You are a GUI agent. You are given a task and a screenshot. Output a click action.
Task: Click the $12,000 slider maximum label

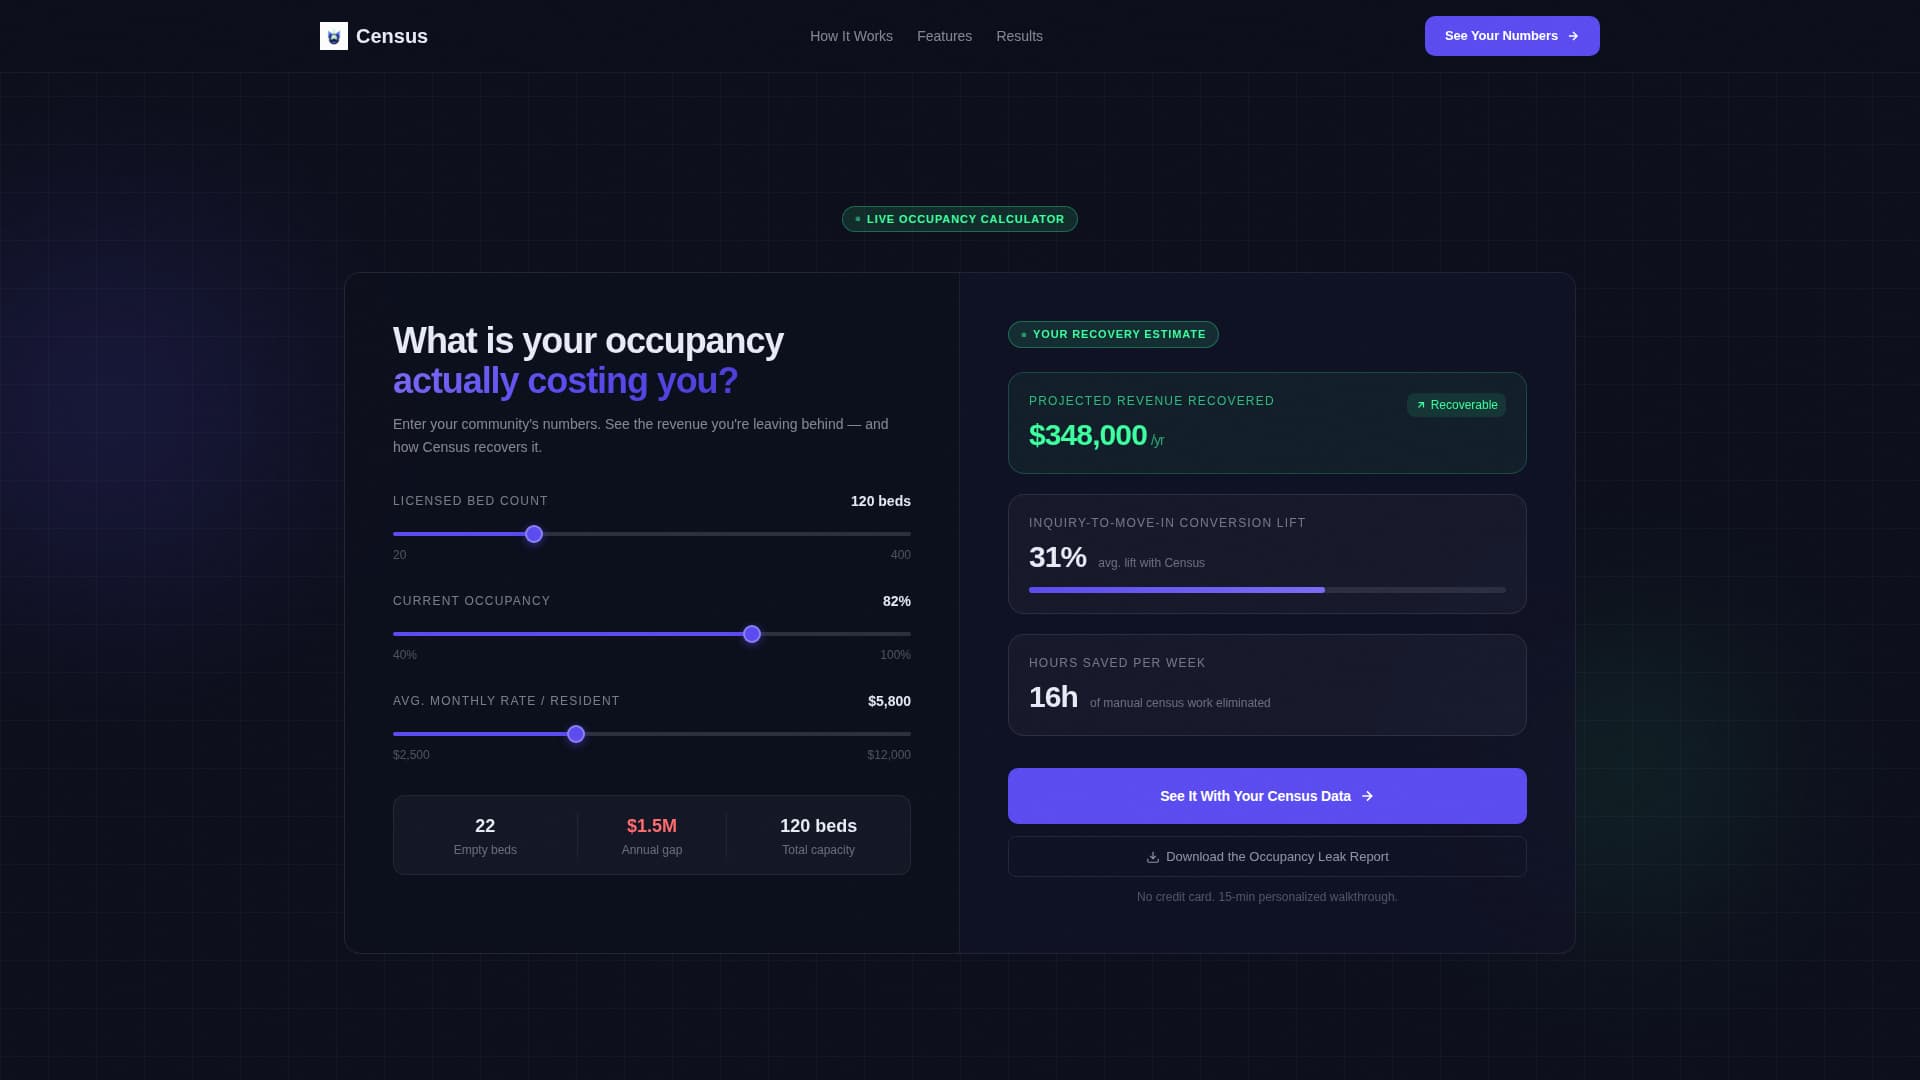click(x=889, y=755)
